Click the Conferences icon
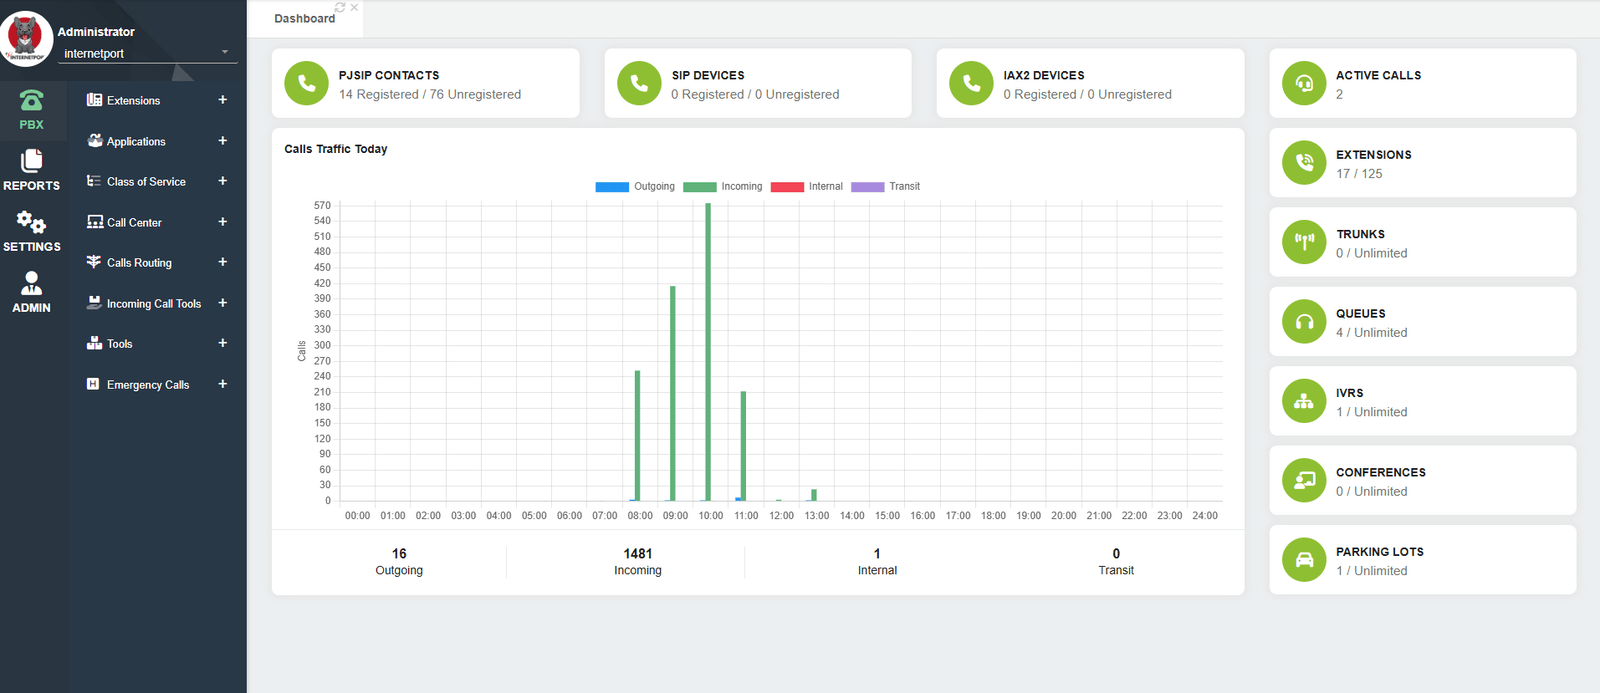 click(1304, 481)
